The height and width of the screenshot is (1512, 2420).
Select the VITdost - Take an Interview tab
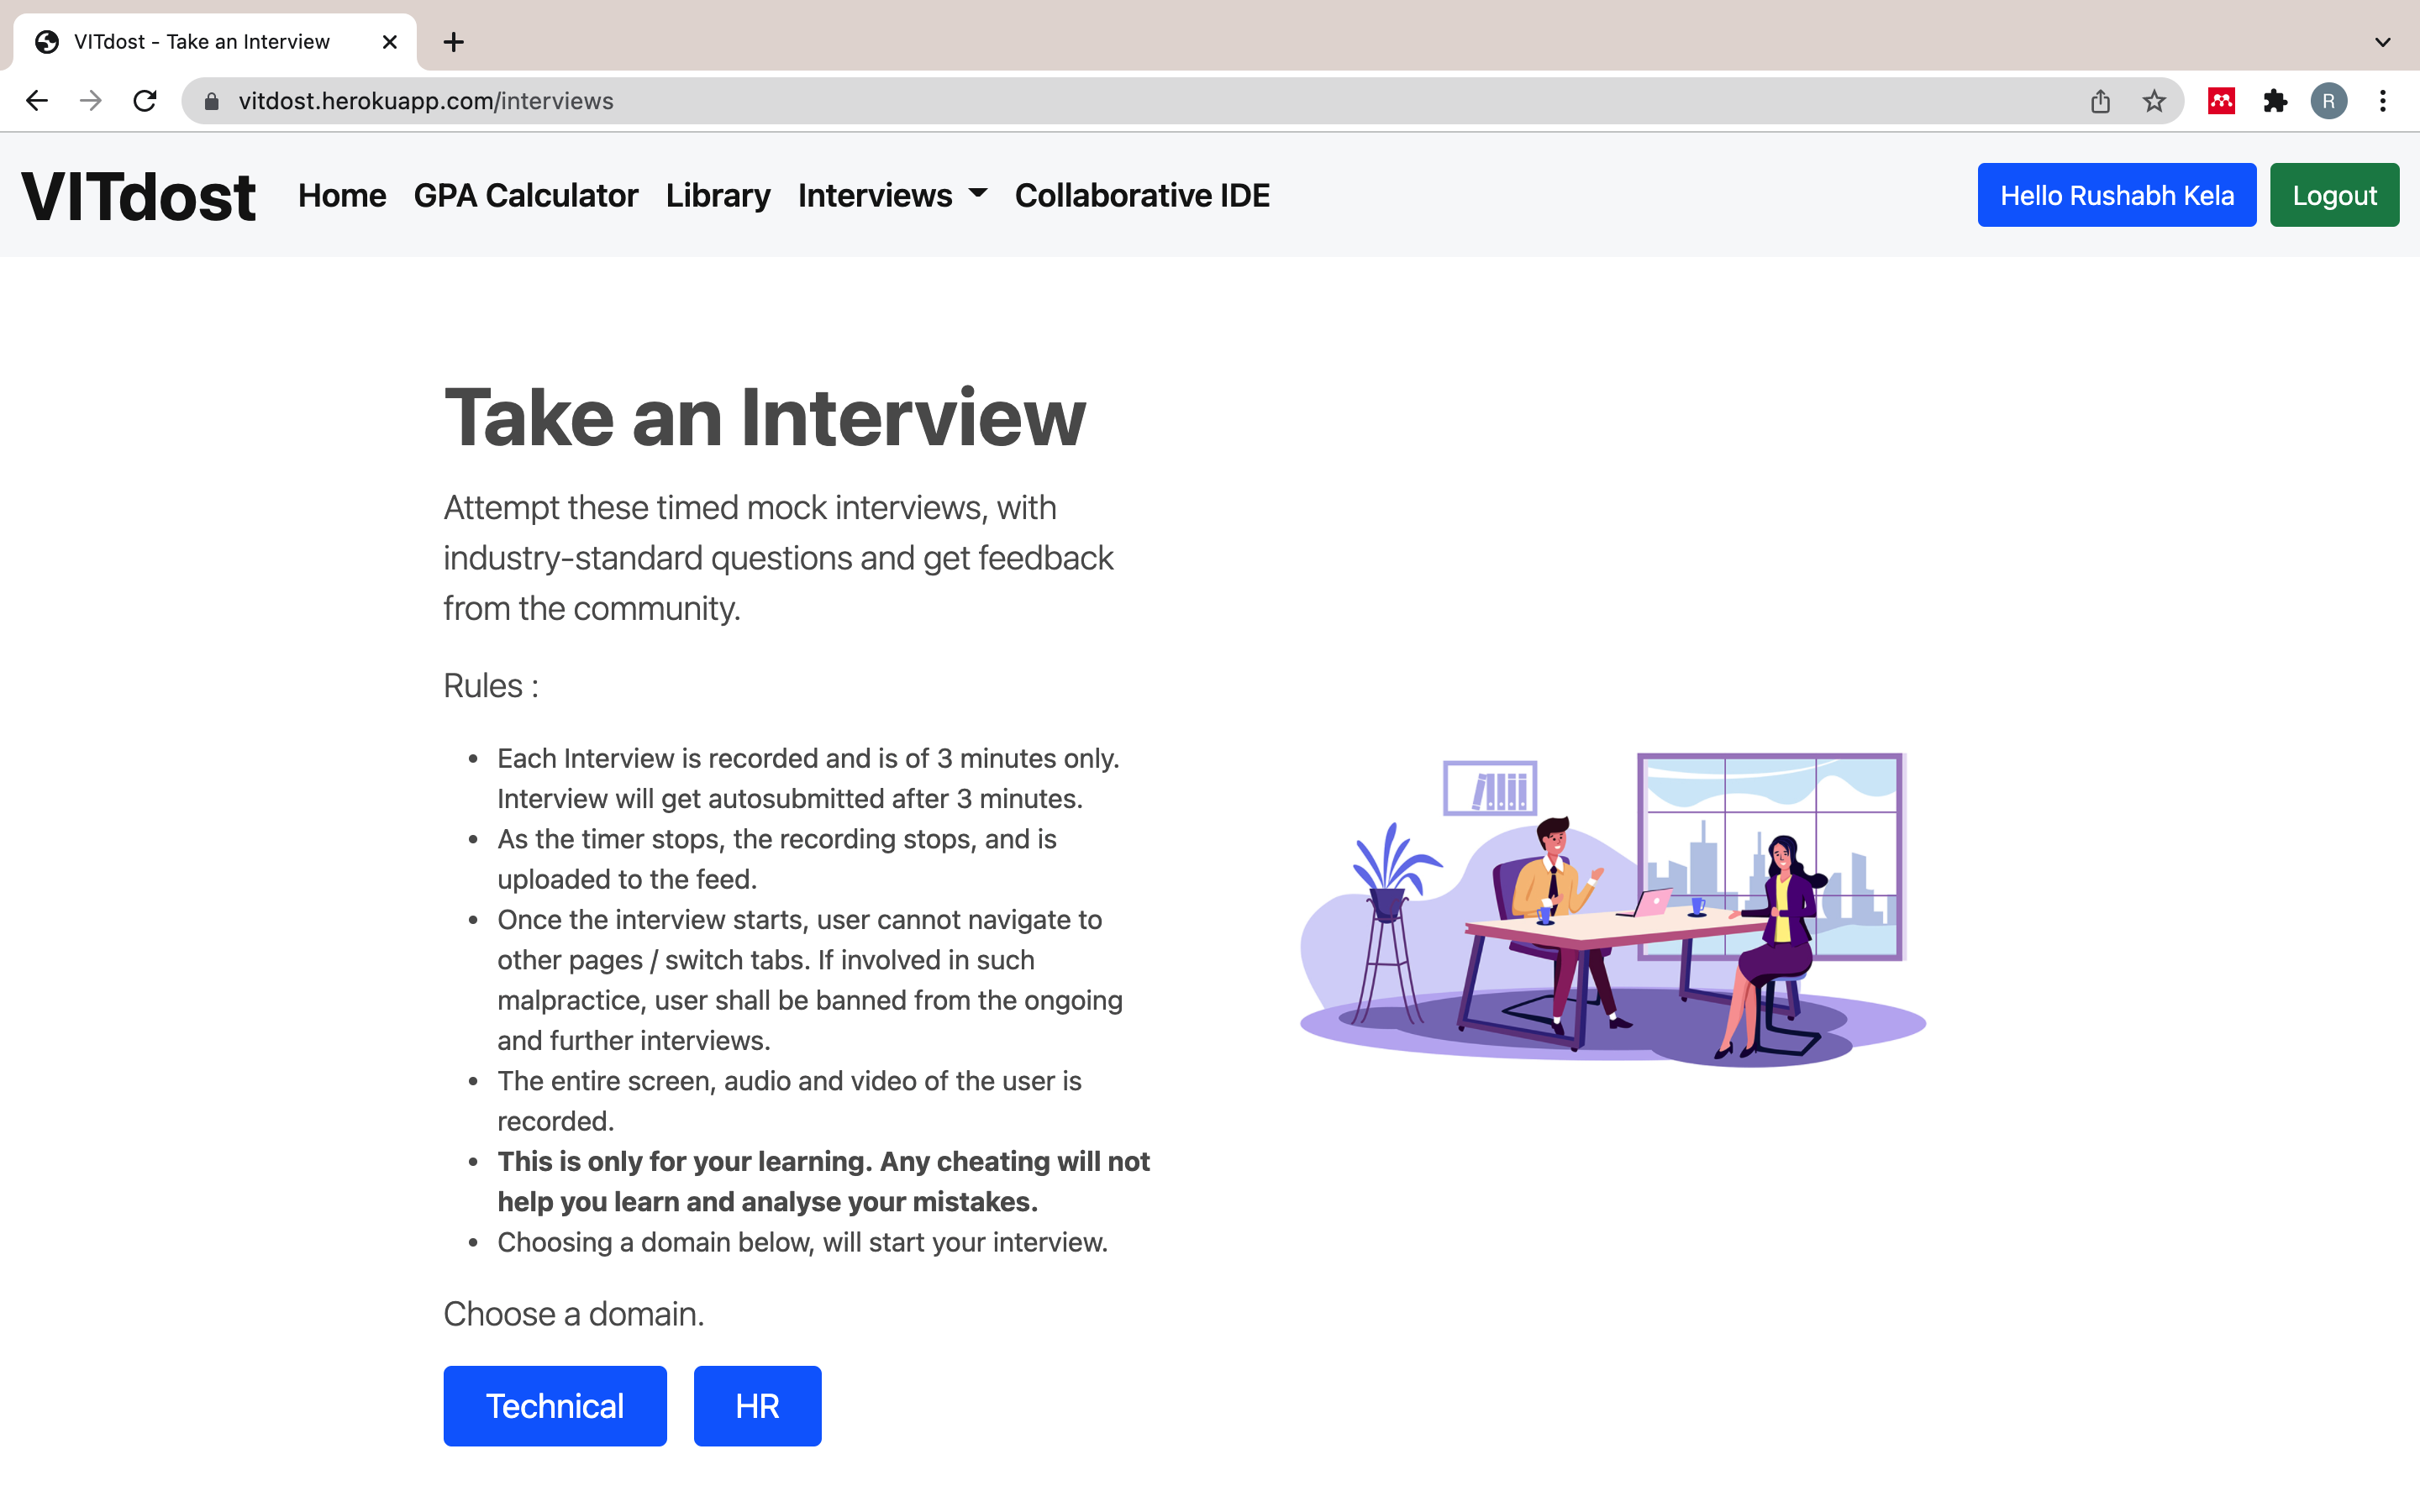pos(215,42)
